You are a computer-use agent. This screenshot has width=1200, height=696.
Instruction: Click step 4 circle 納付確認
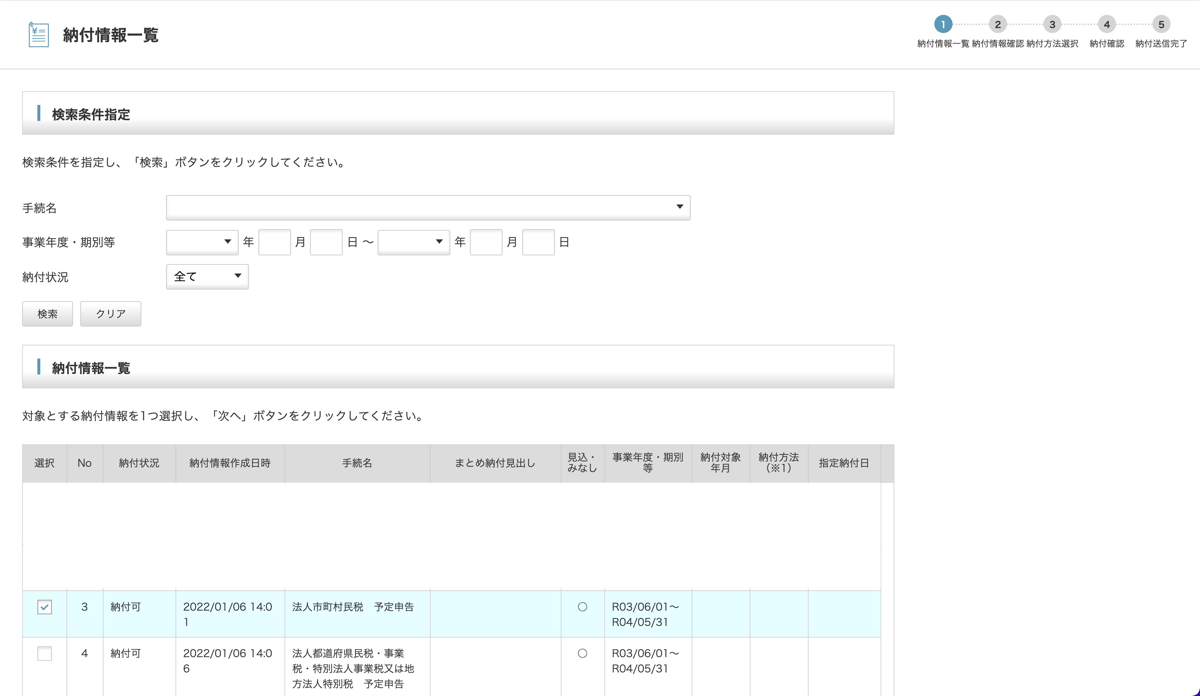pyautogui.click(x=1106, y=24)
